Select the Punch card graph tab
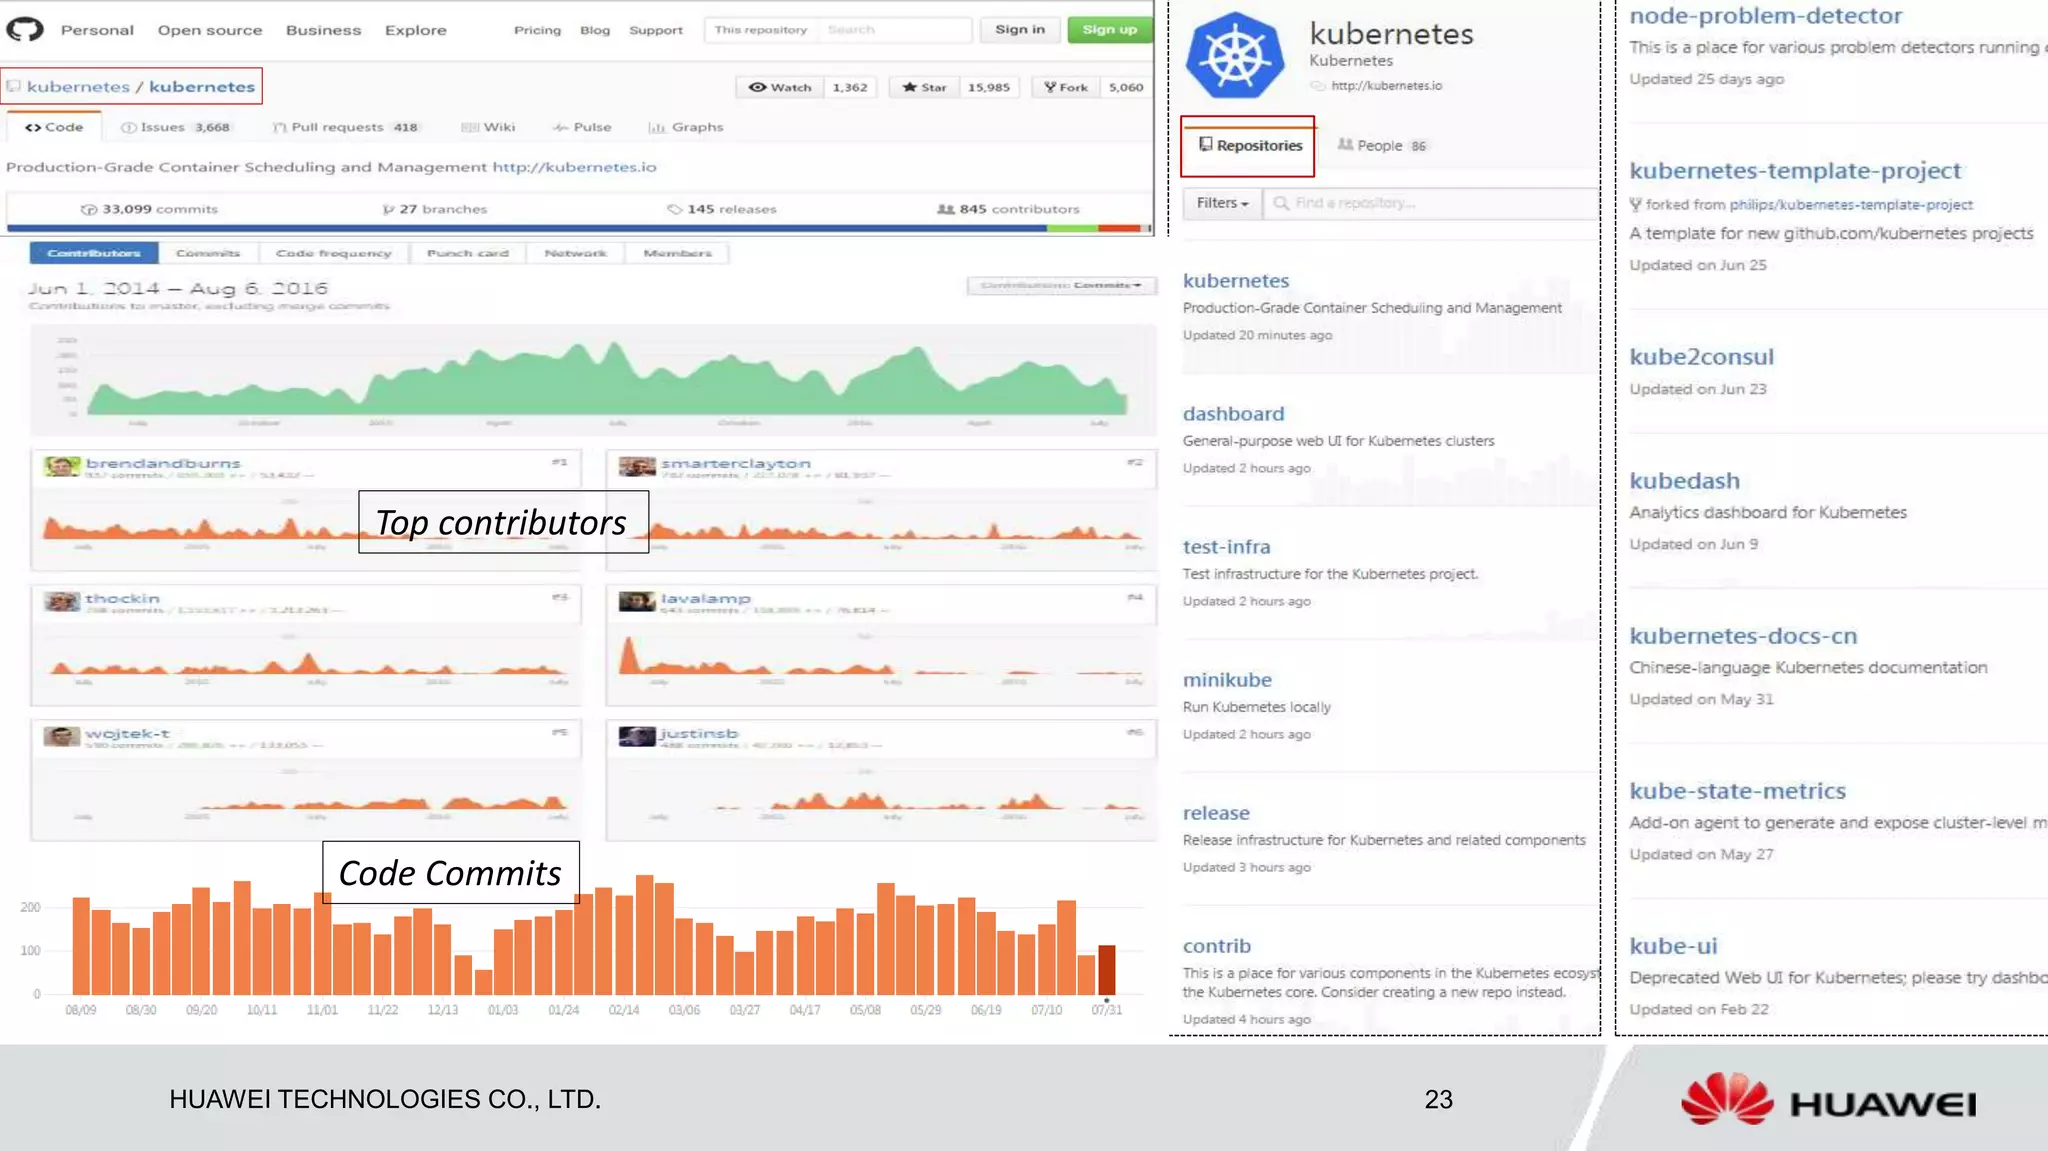 click(x=468, y=253)
